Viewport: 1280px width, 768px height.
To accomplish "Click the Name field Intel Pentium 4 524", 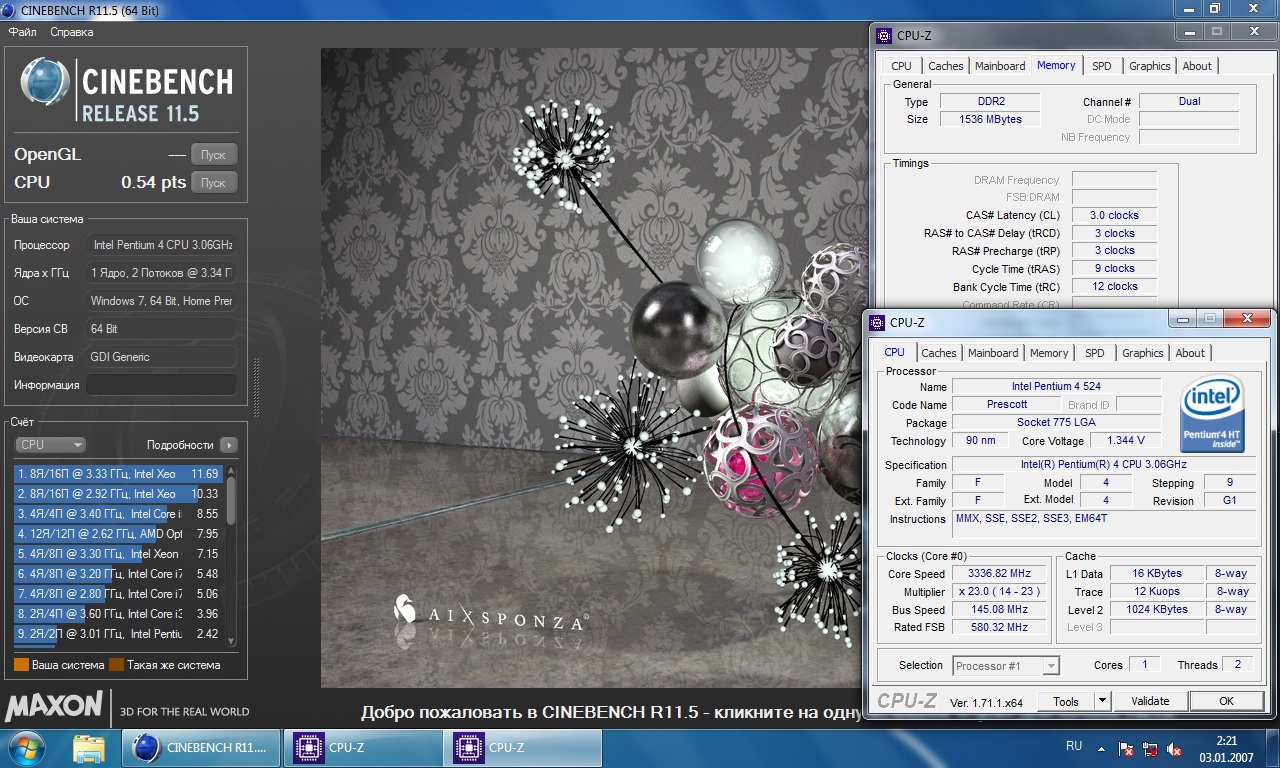I will pos(1056,386).
